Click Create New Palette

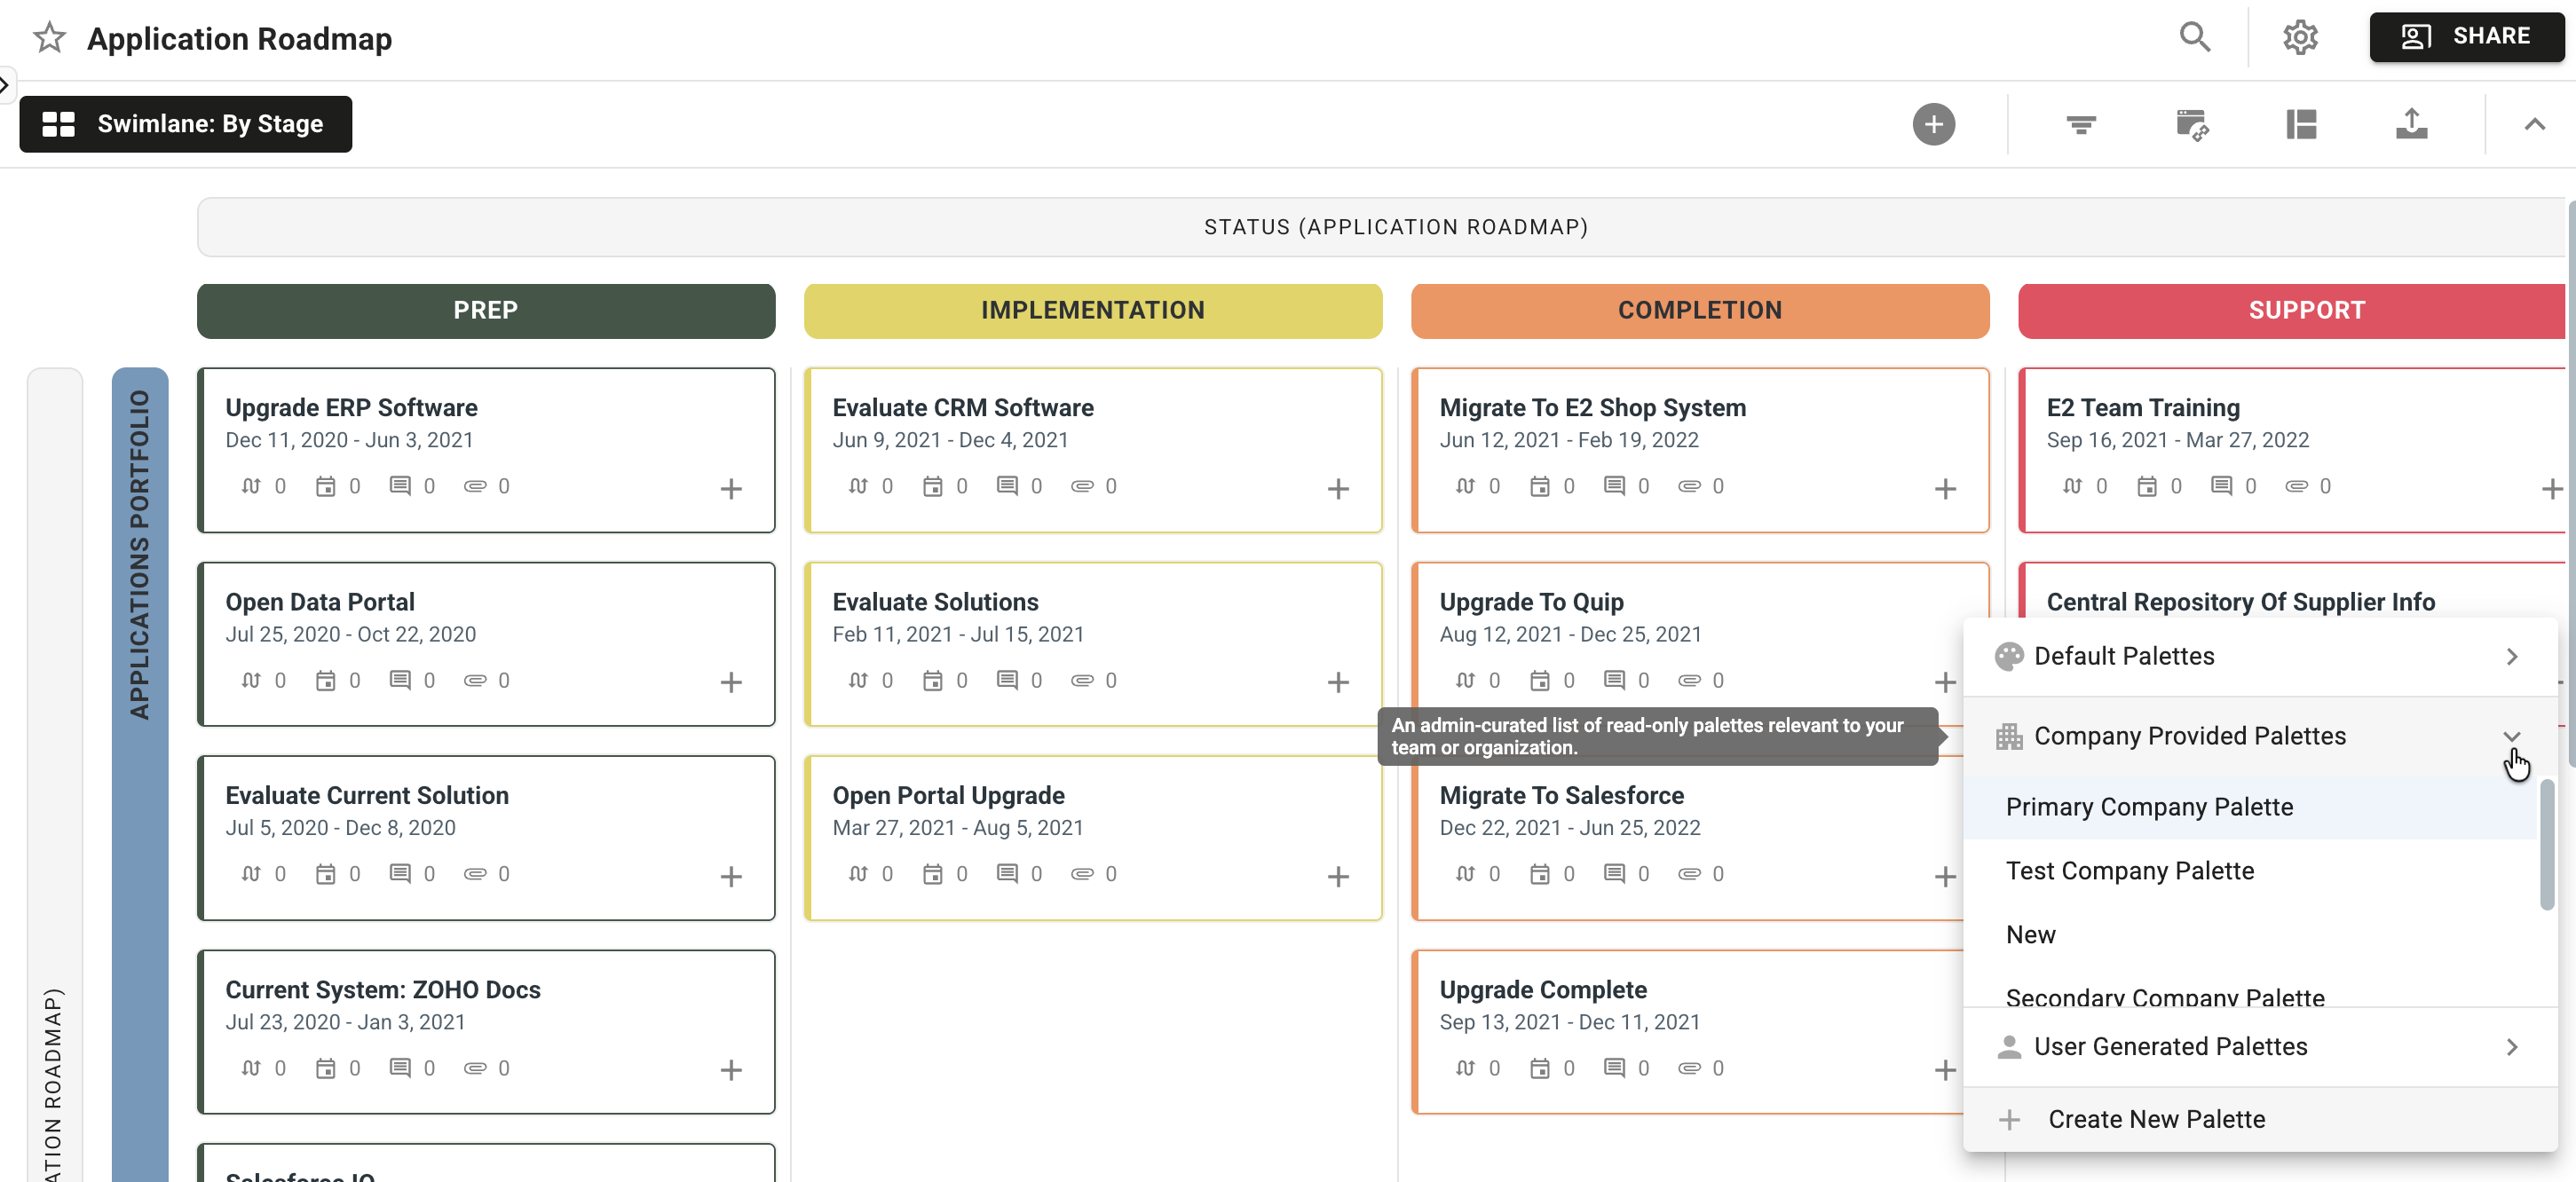(x=2260, y=1119)
